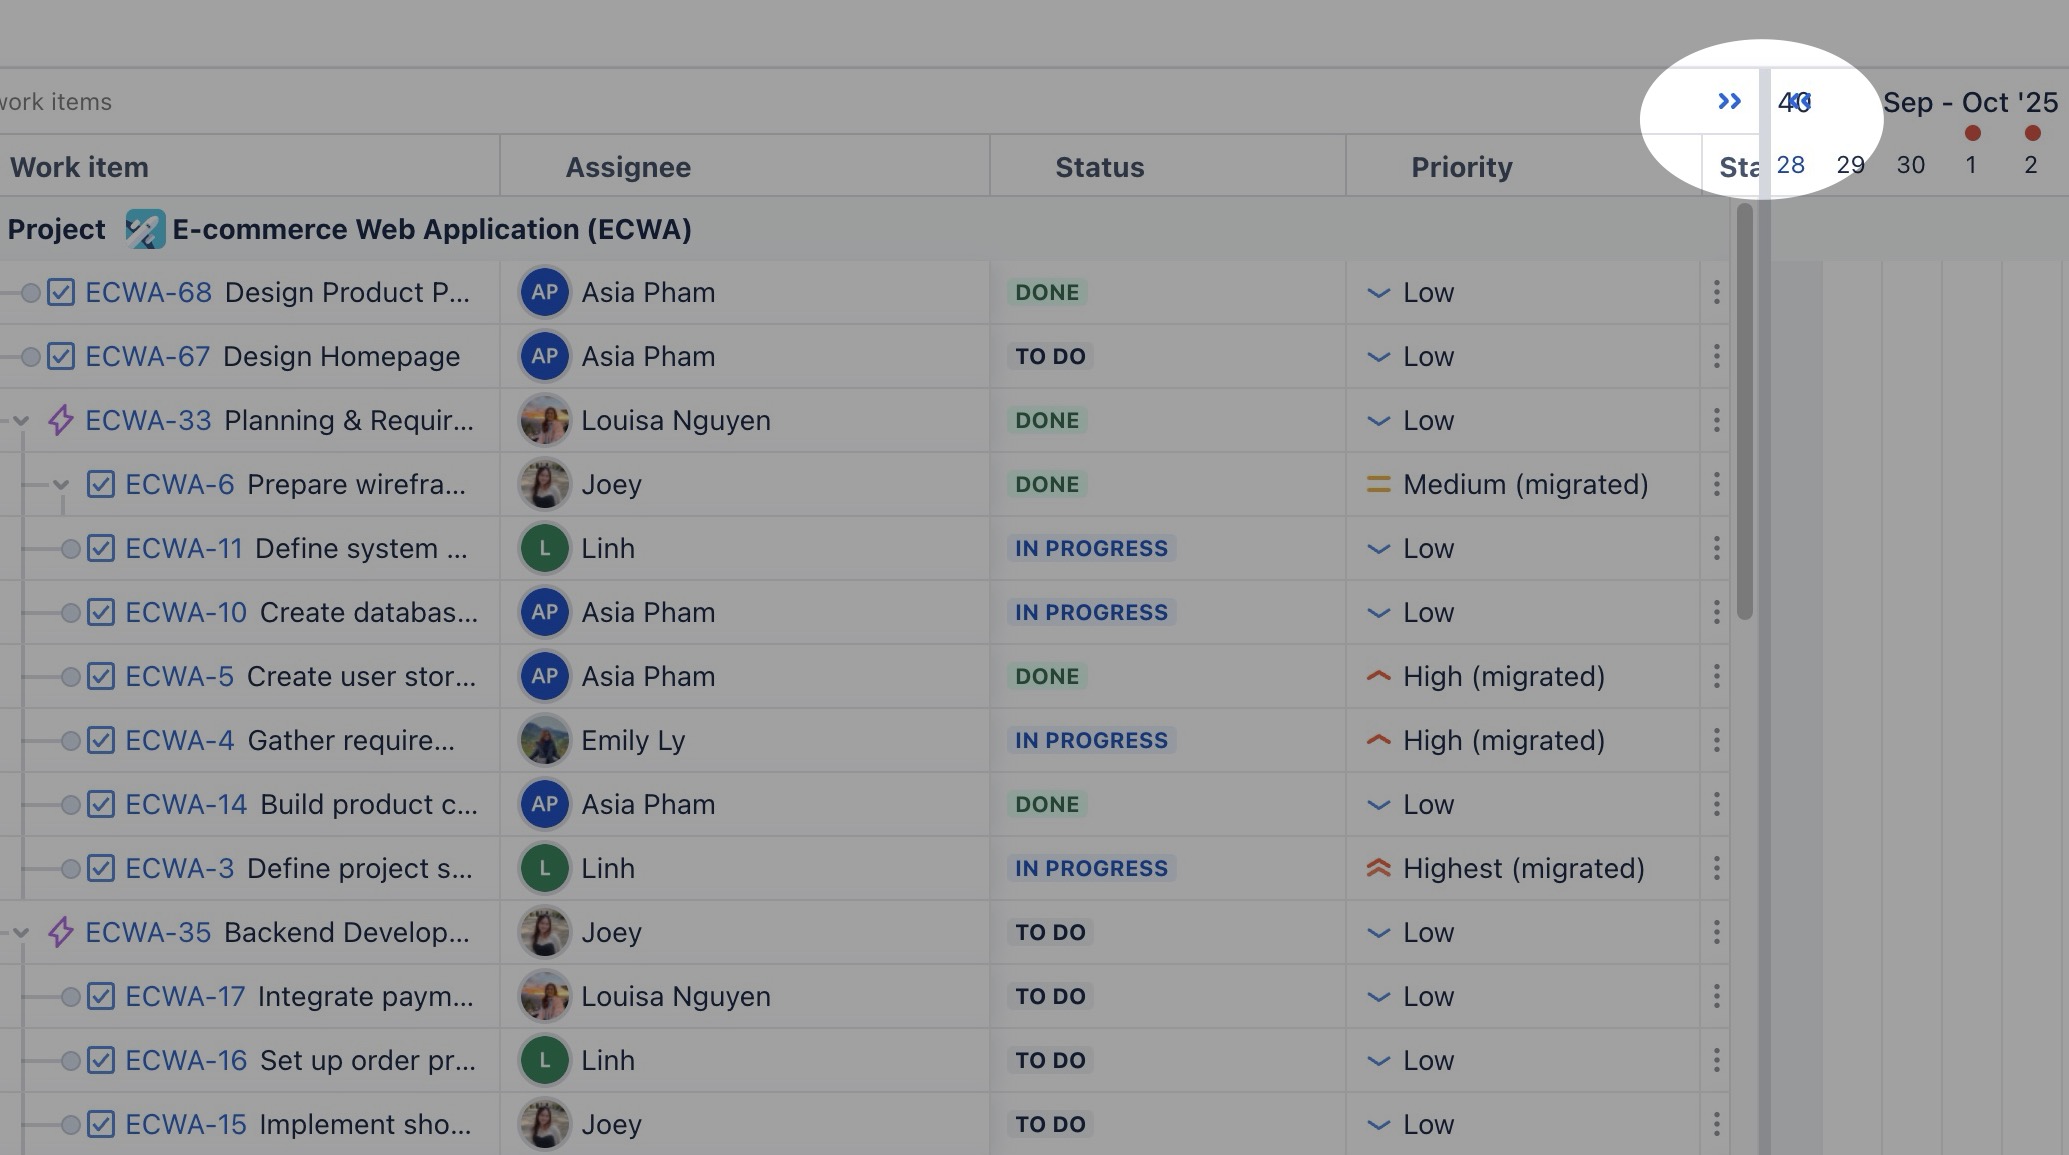Click the task checkbox icon for ECWA-11
This screenshot has width=2069, height=1155.
pos(101,548)
